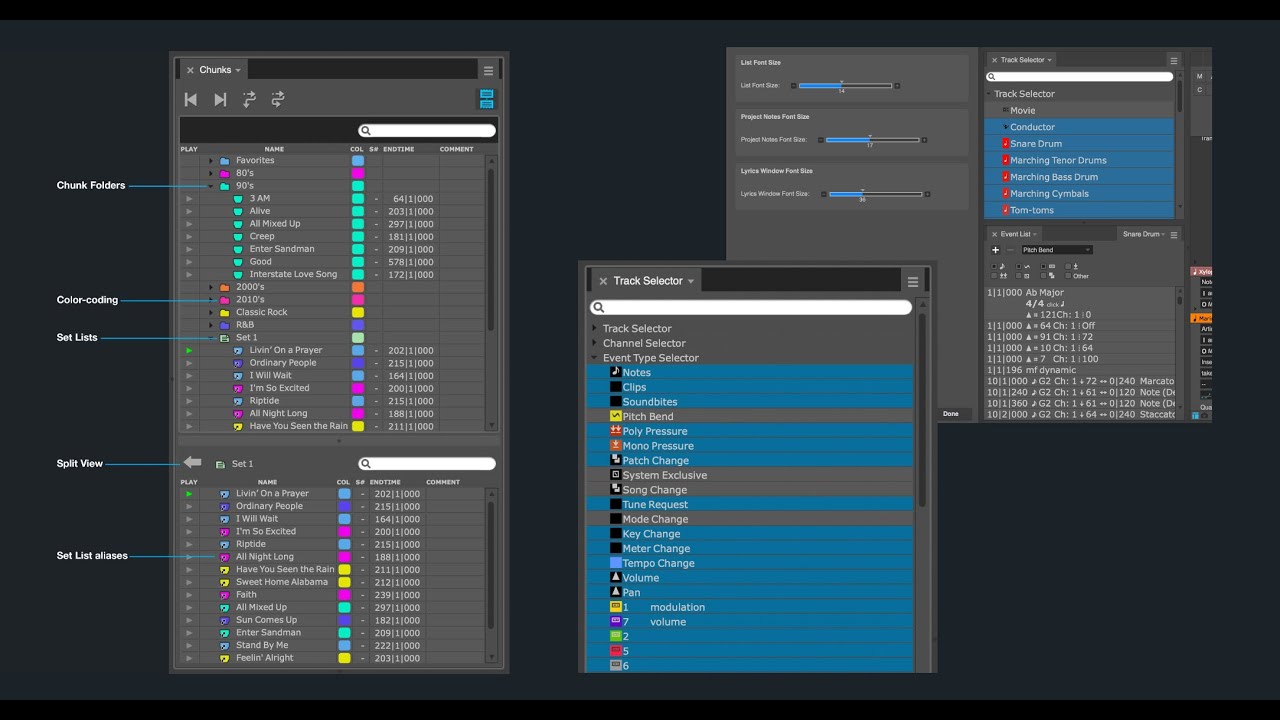Click the Song Change event type icon

pos(616,489)
